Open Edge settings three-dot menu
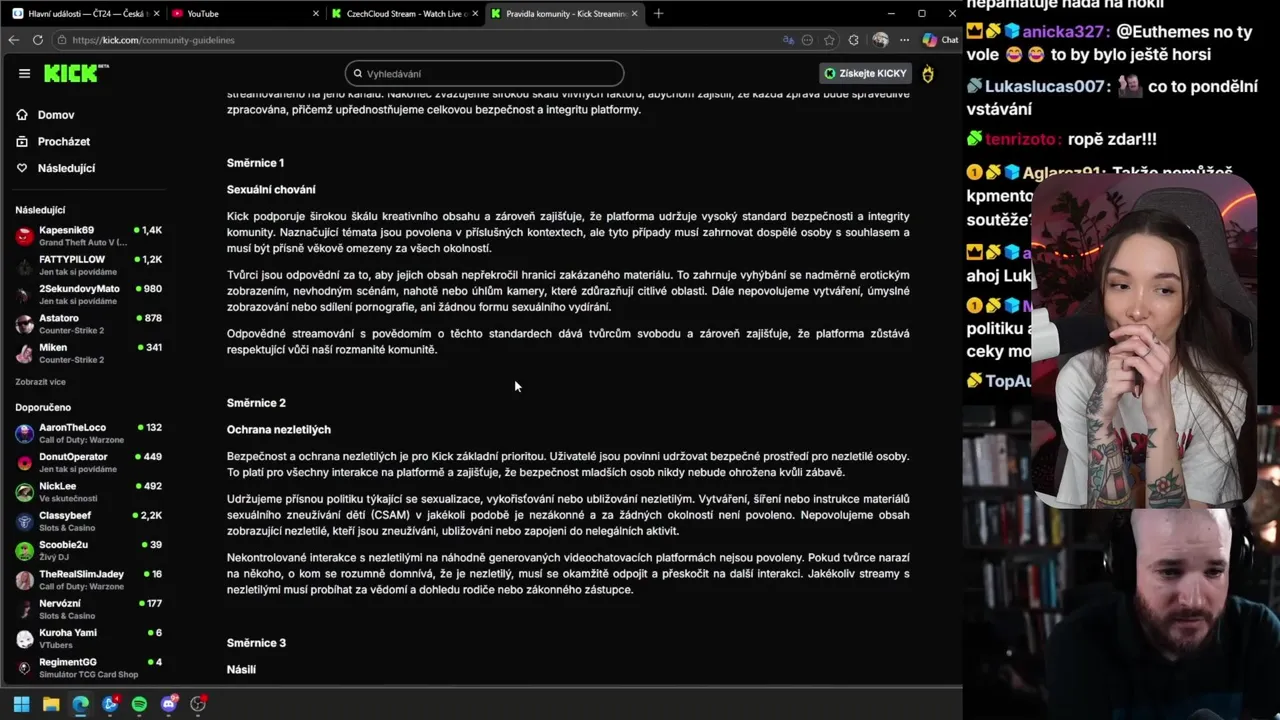Image resolution: width=1280 pixels, height=720 pixels. [x=904, y=40]
